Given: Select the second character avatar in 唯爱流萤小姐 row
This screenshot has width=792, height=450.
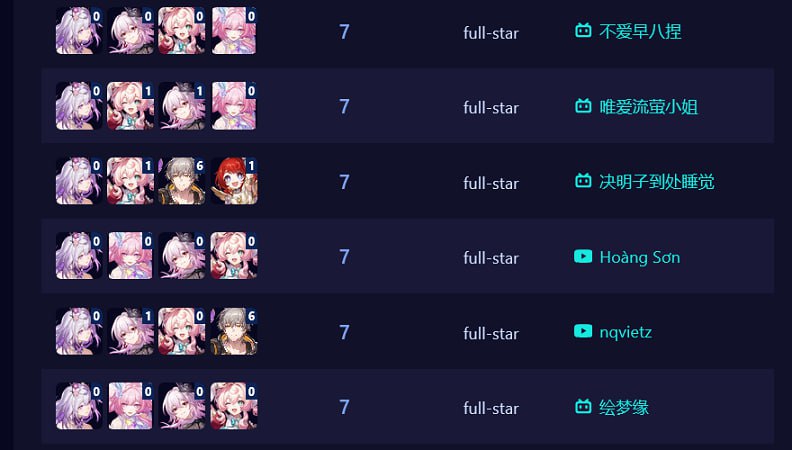Looking at the screenshot, I should 130,106.
